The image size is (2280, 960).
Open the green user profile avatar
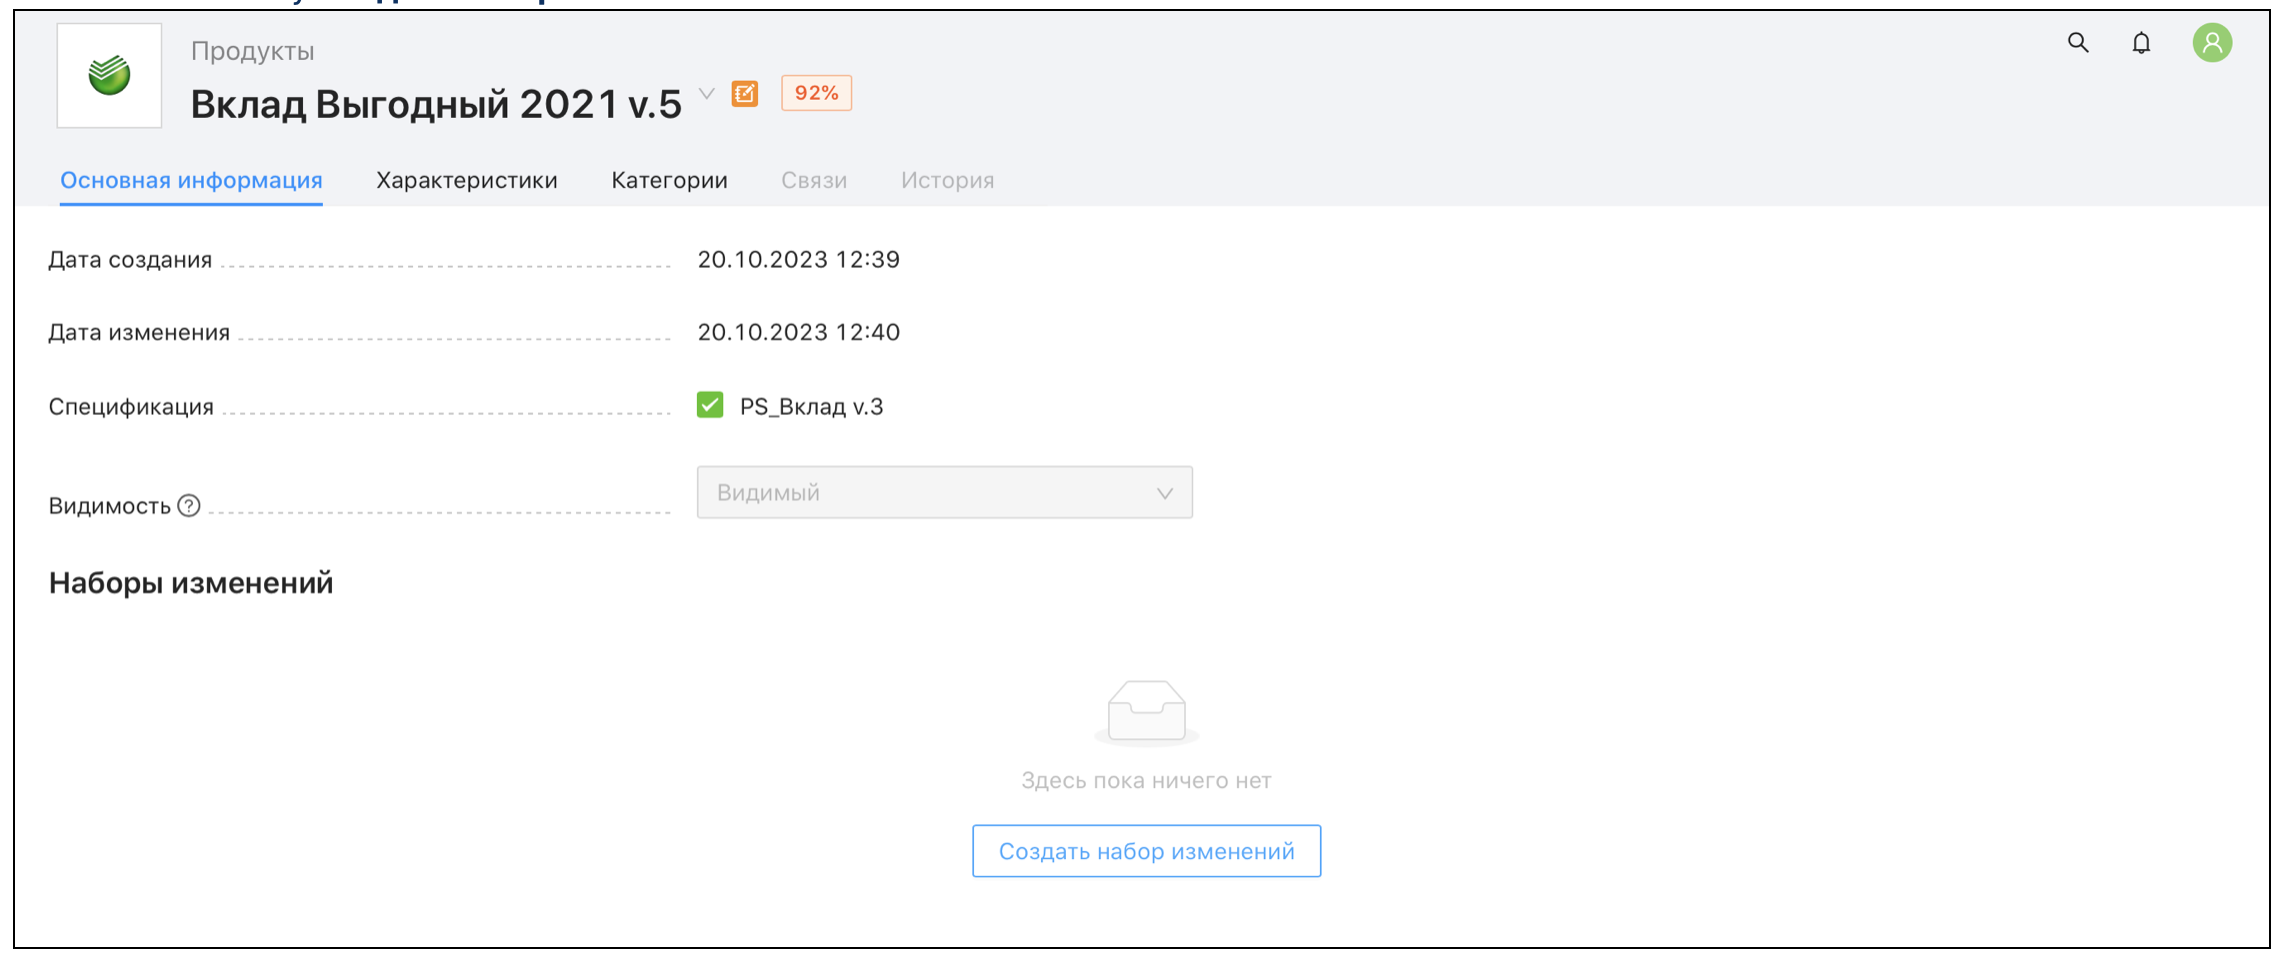[x=2211, y=43]
